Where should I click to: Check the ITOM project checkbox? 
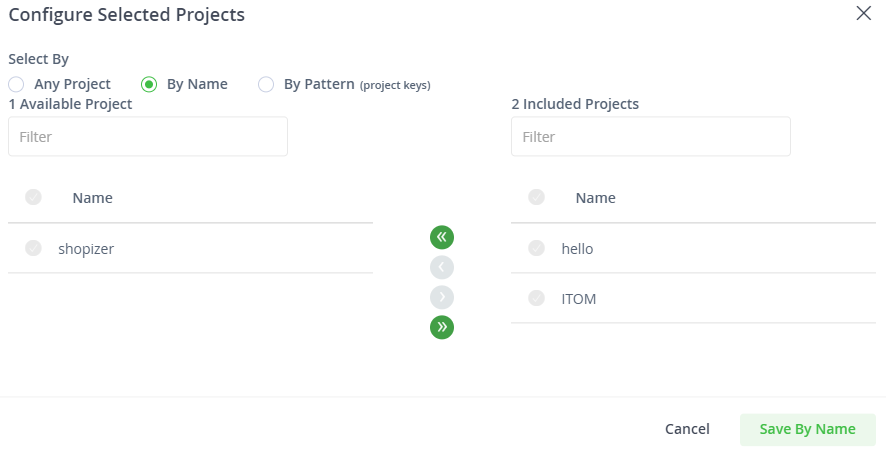(536, 298)
